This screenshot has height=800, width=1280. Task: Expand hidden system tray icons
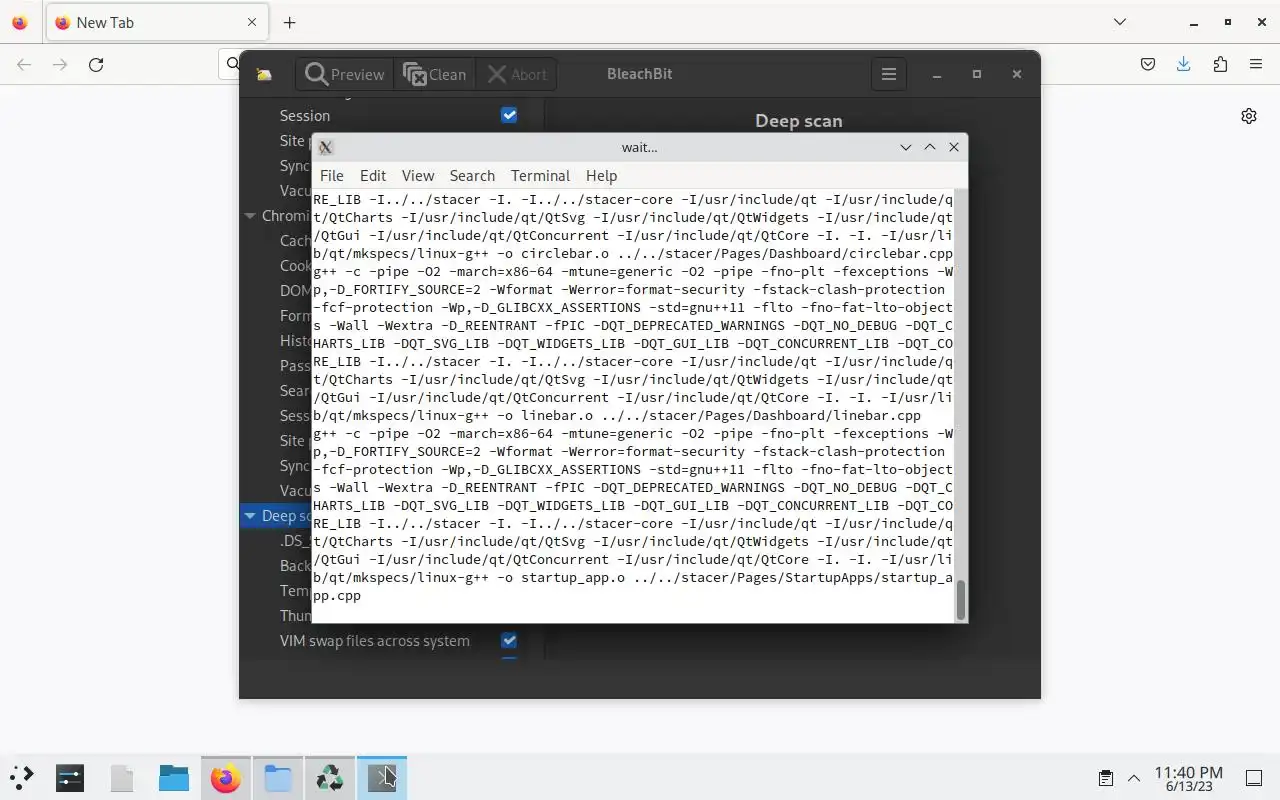[1134, 778]
